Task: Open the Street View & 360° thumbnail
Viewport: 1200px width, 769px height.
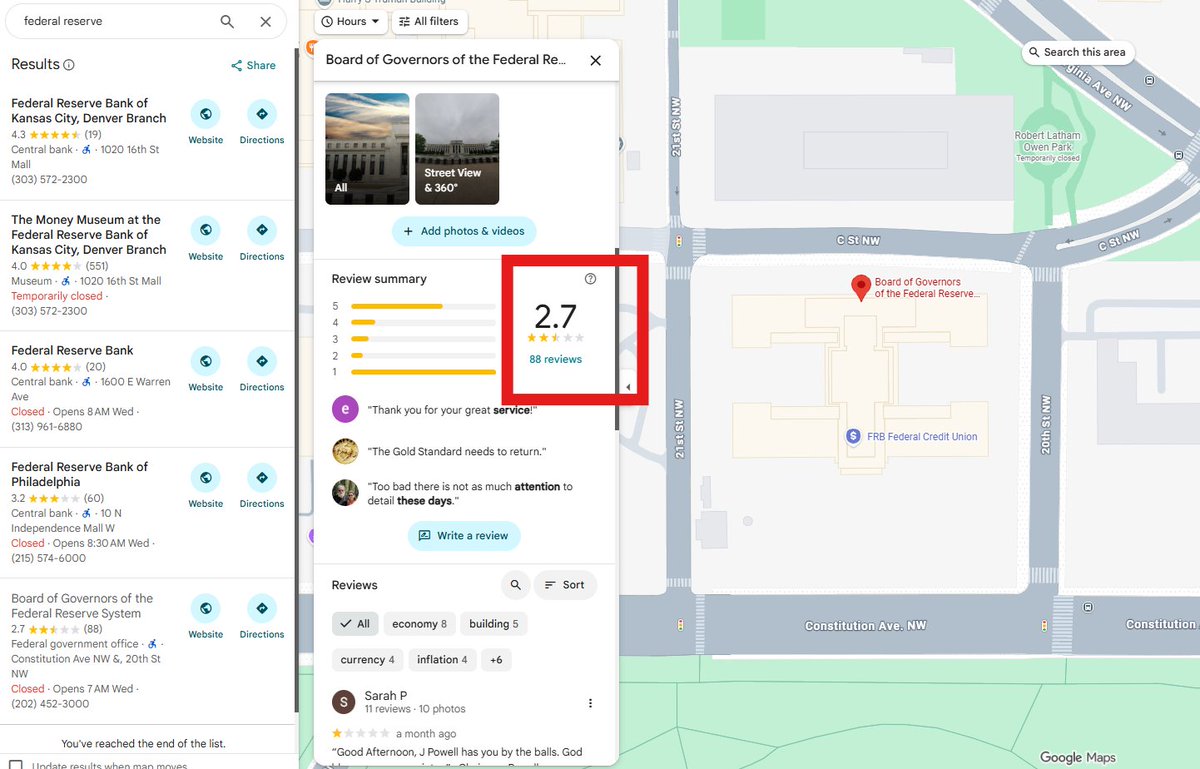Action: (x=457, y=149)
